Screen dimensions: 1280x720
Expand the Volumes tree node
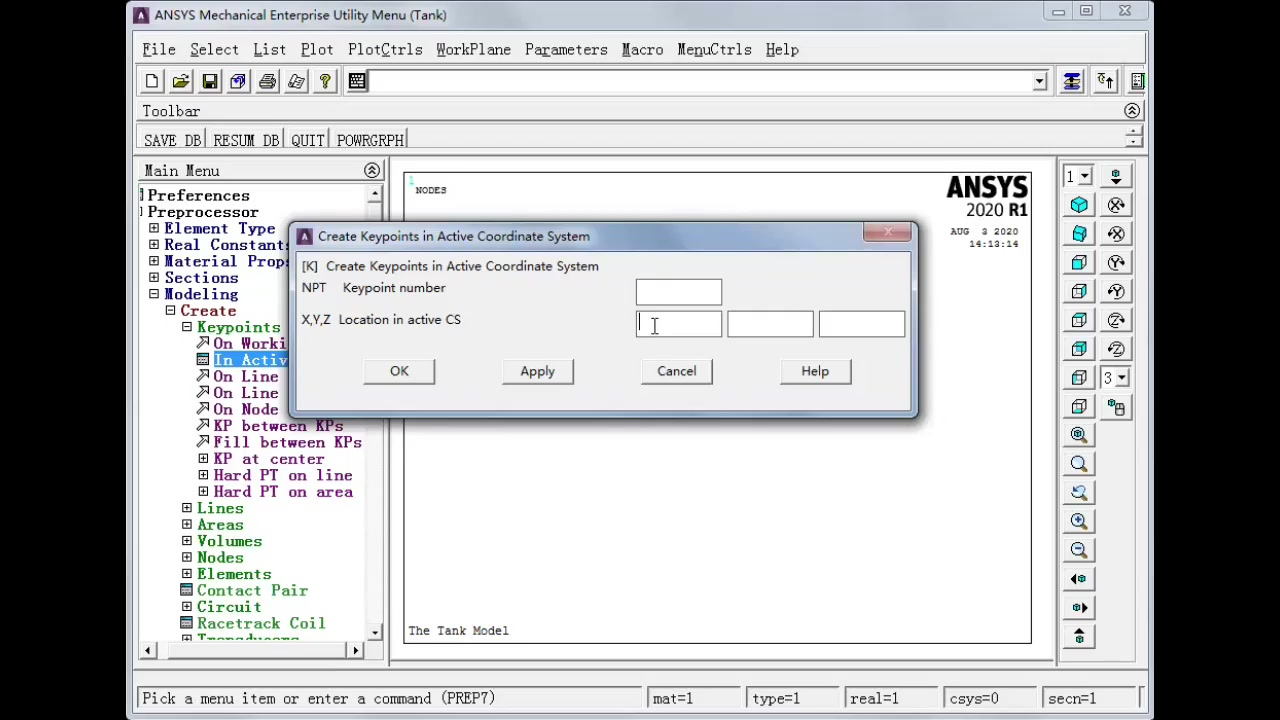(187, 541)
